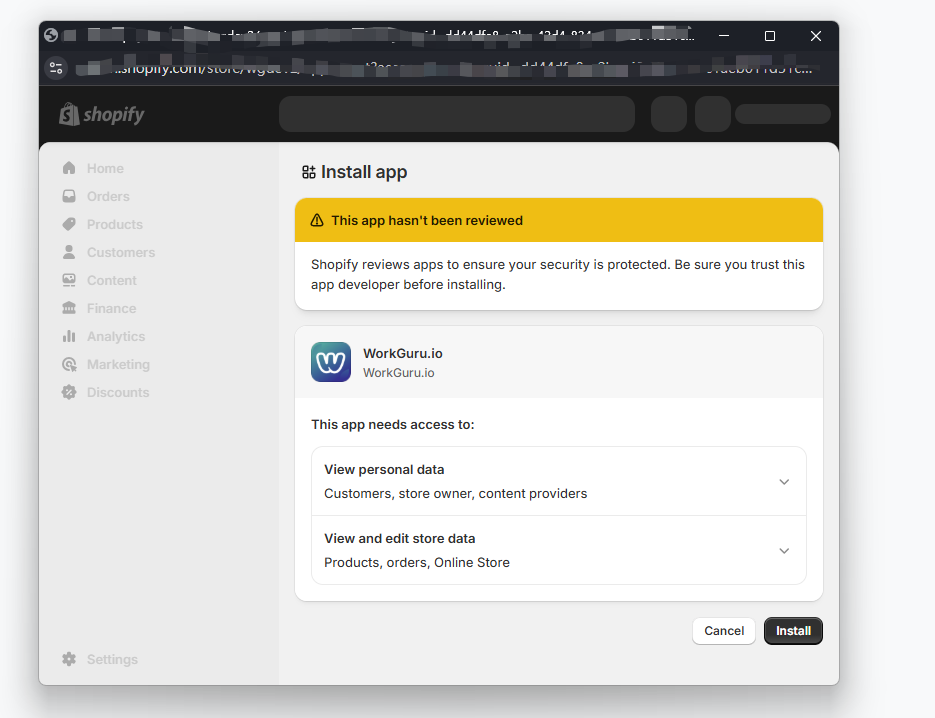
Task: Cancel the app installation
Action: [724, 631]
